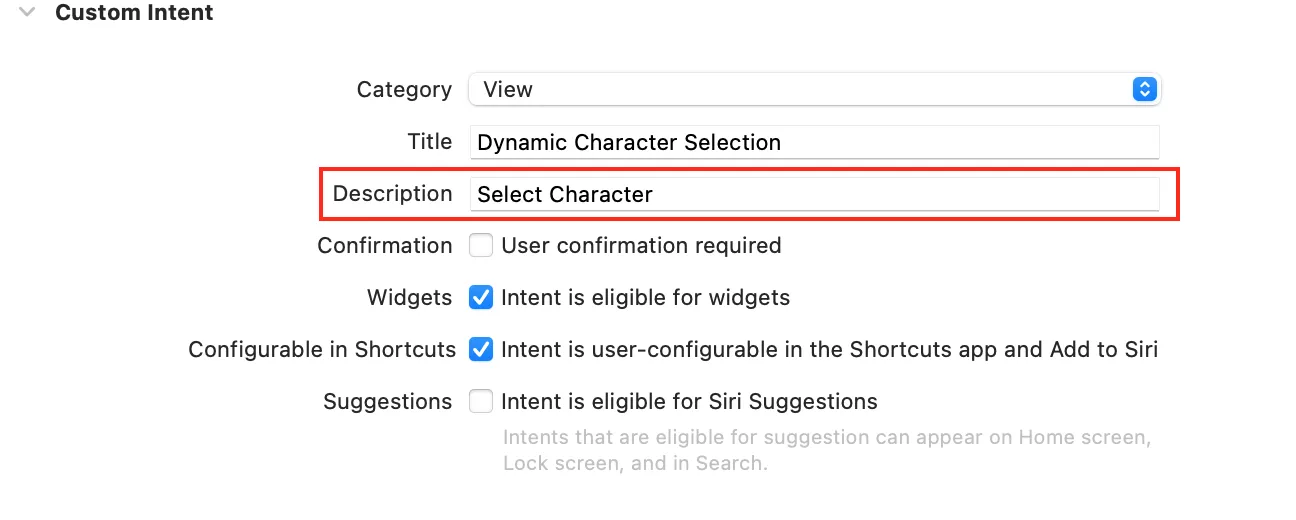Click the Category field label
Screen dimensions: 1296x520
pyautogui.click(x=404, y=90)
